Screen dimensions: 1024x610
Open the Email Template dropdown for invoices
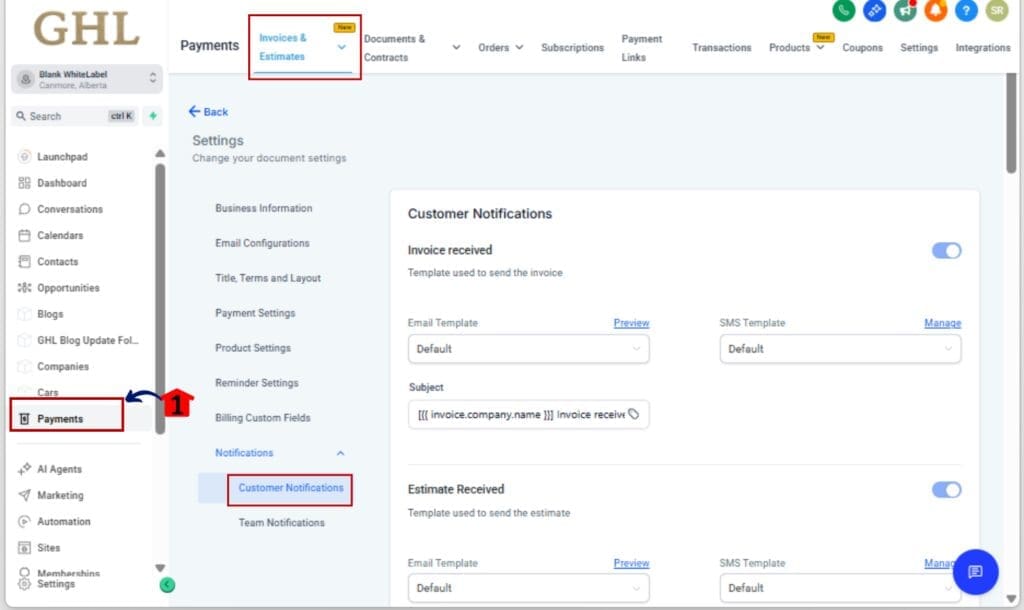pos(528,349)
